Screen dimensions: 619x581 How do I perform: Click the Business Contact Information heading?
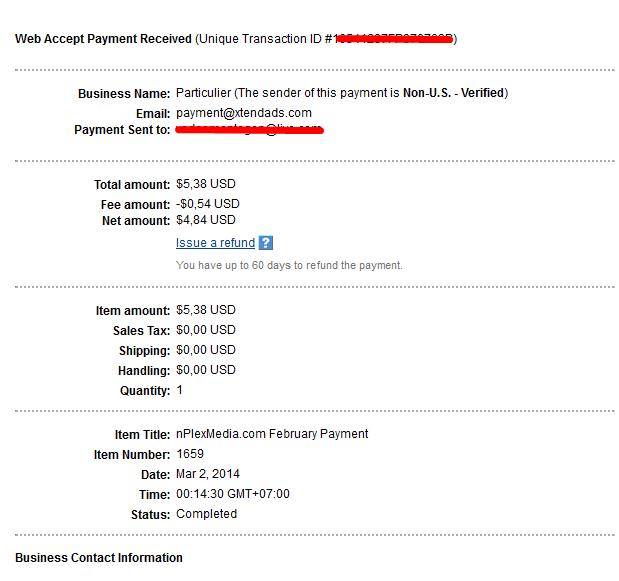(99, 558)
